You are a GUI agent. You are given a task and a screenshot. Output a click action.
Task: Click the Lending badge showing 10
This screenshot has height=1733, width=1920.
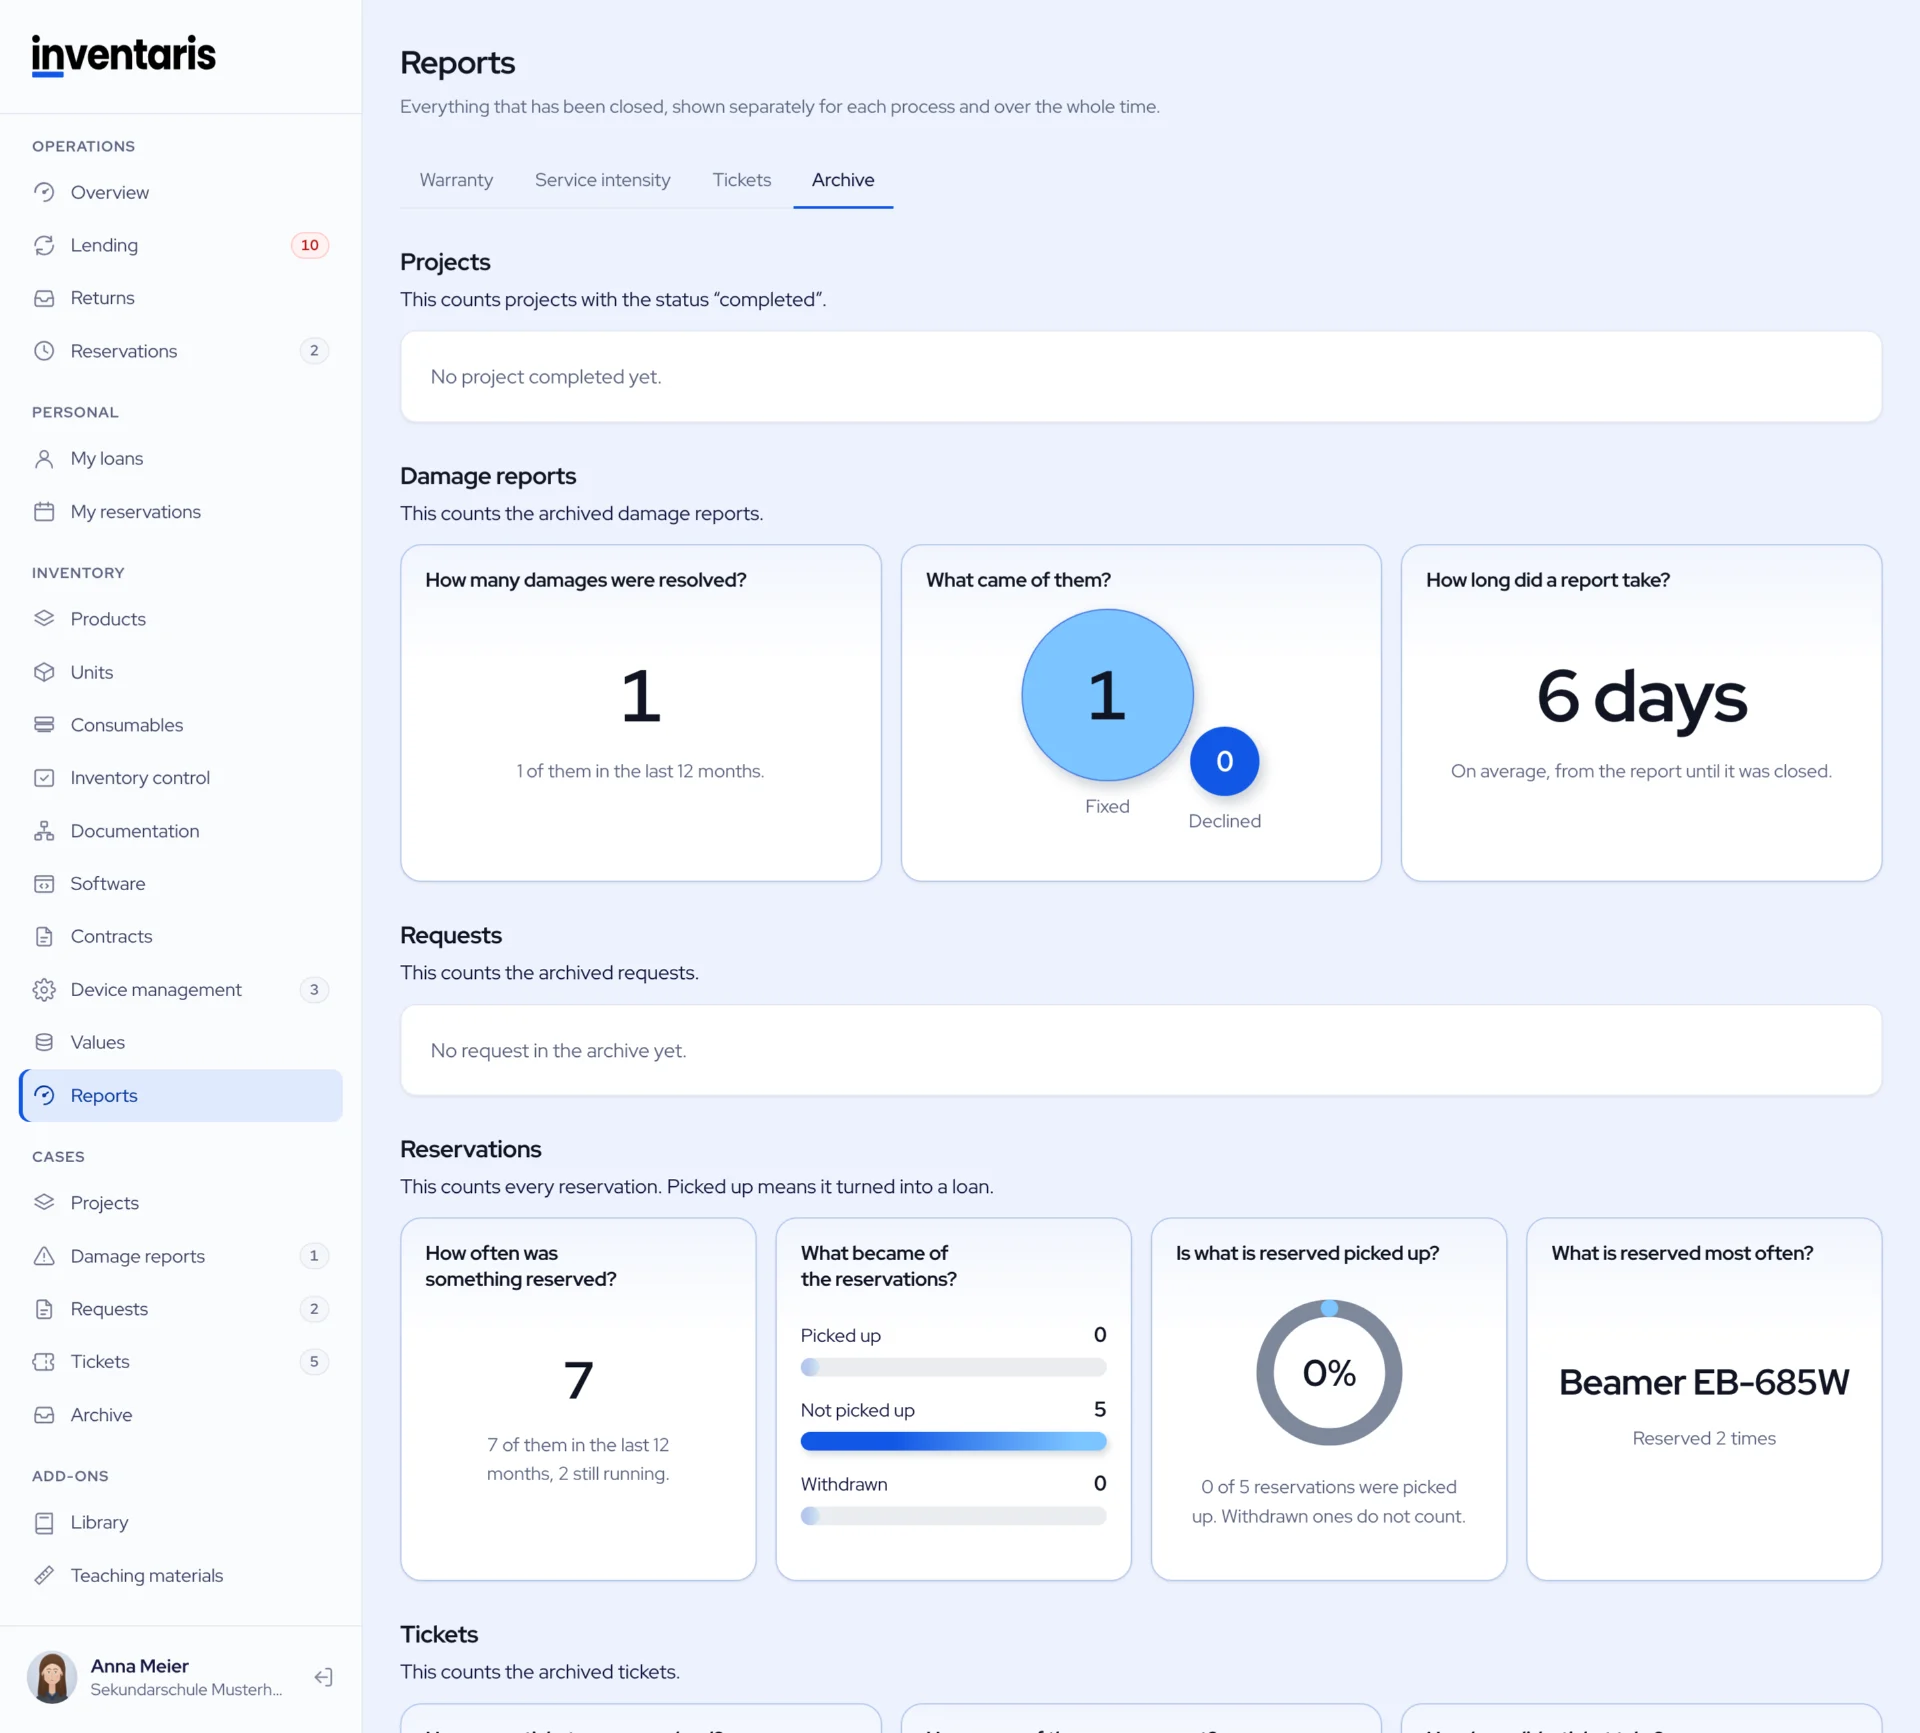(x=310, y=245)
